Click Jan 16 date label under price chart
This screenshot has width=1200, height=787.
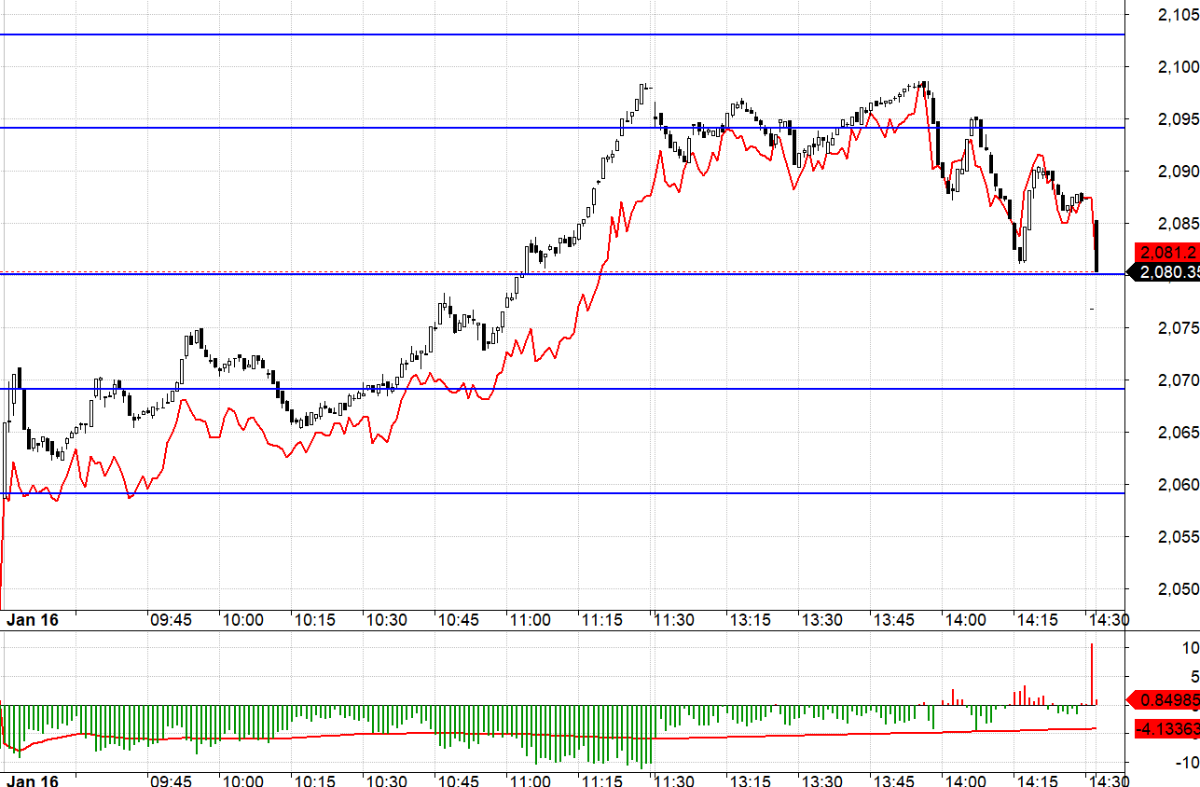coord(33,620)
